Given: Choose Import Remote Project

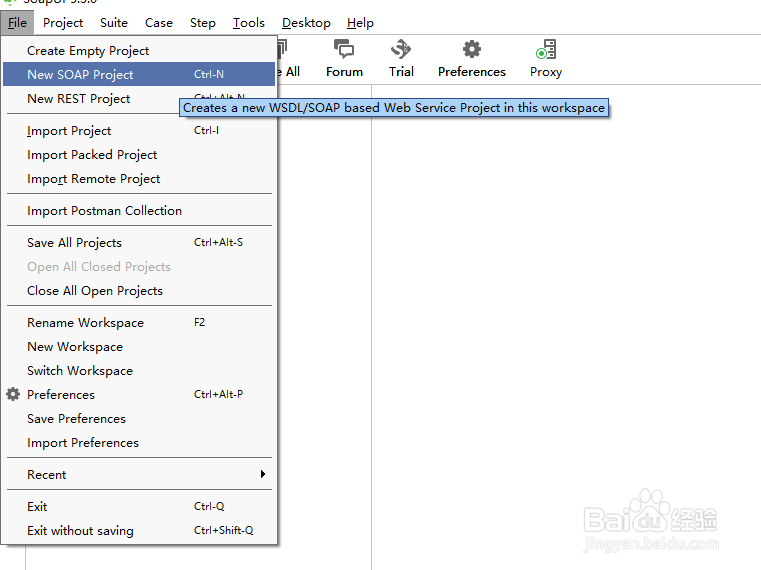Looking at the screenshot, I should (139, 179).
